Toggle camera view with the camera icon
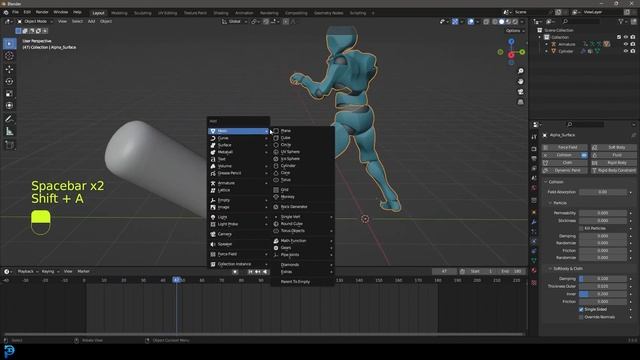The width and height of the screenshot is (640, 360). tap(520, 91)
